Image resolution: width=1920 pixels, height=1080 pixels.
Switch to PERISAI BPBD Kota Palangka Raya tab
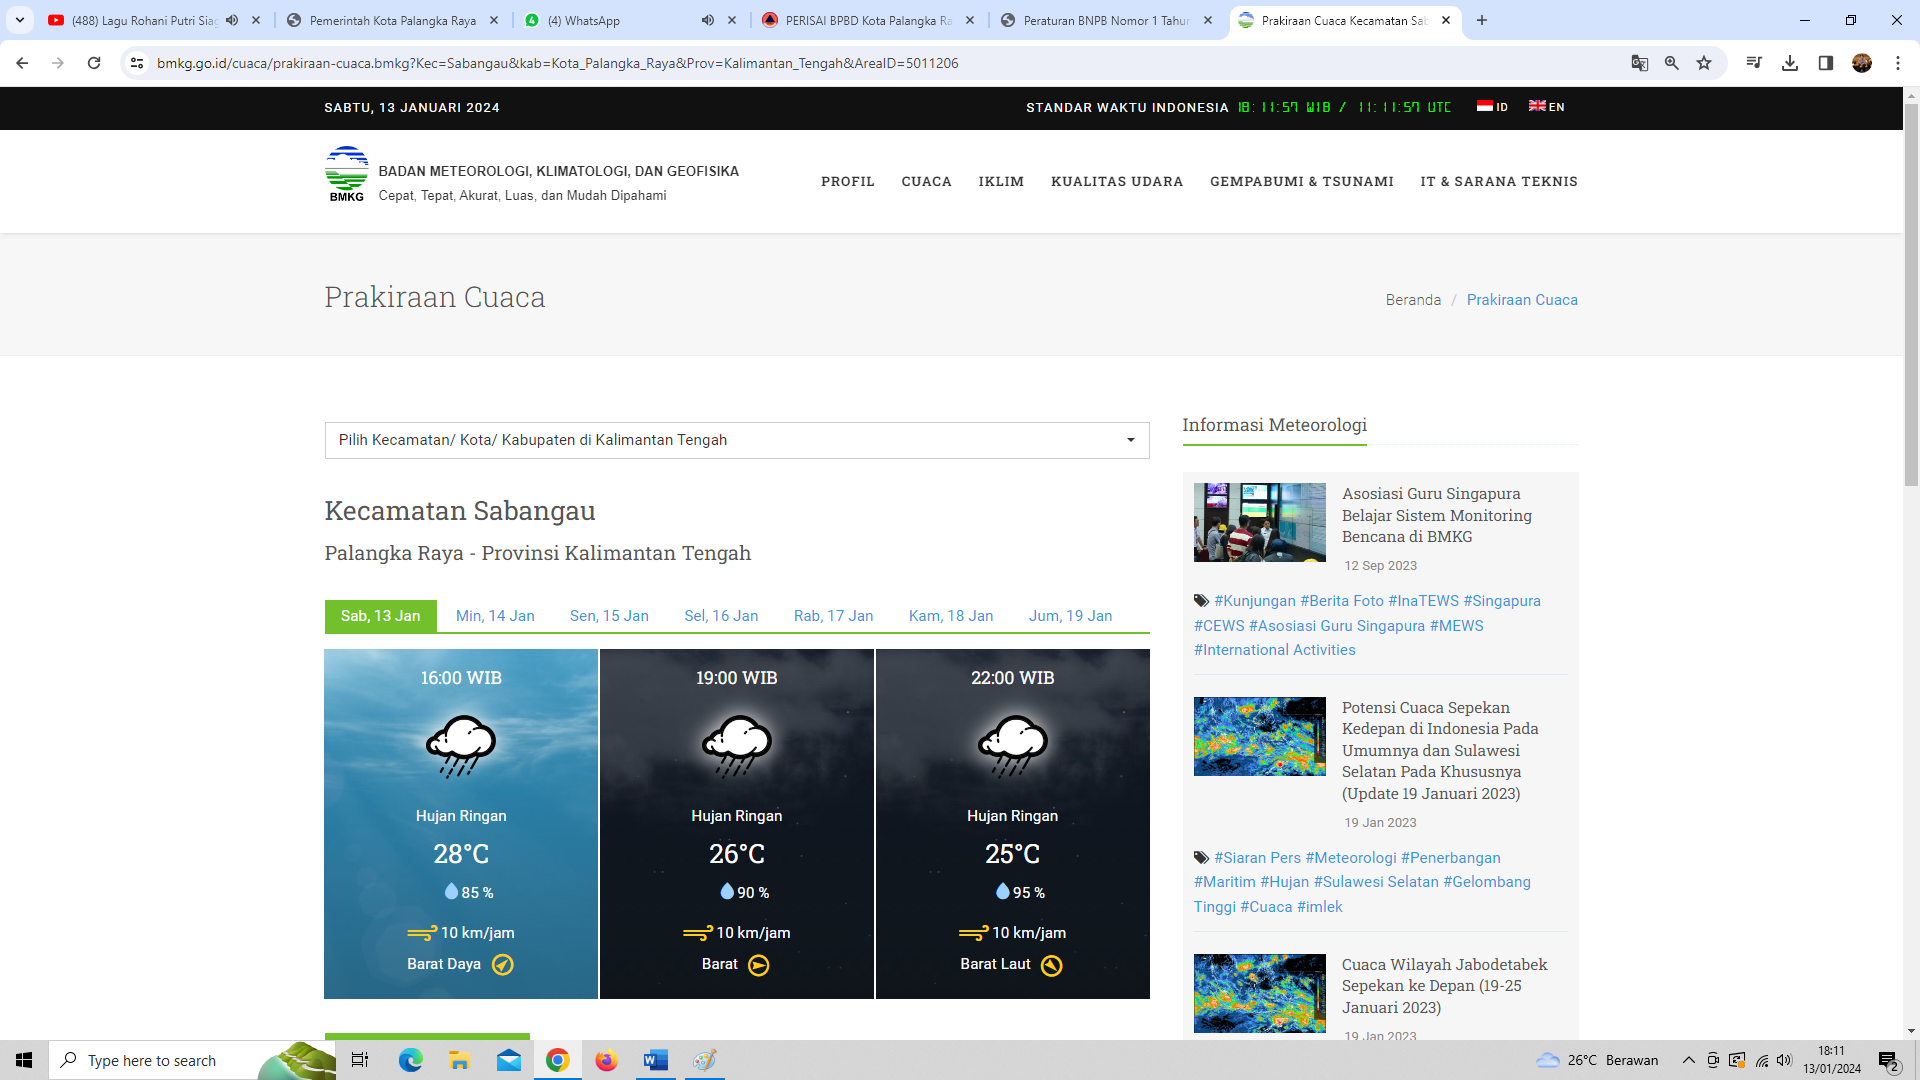tap(868, 20)
